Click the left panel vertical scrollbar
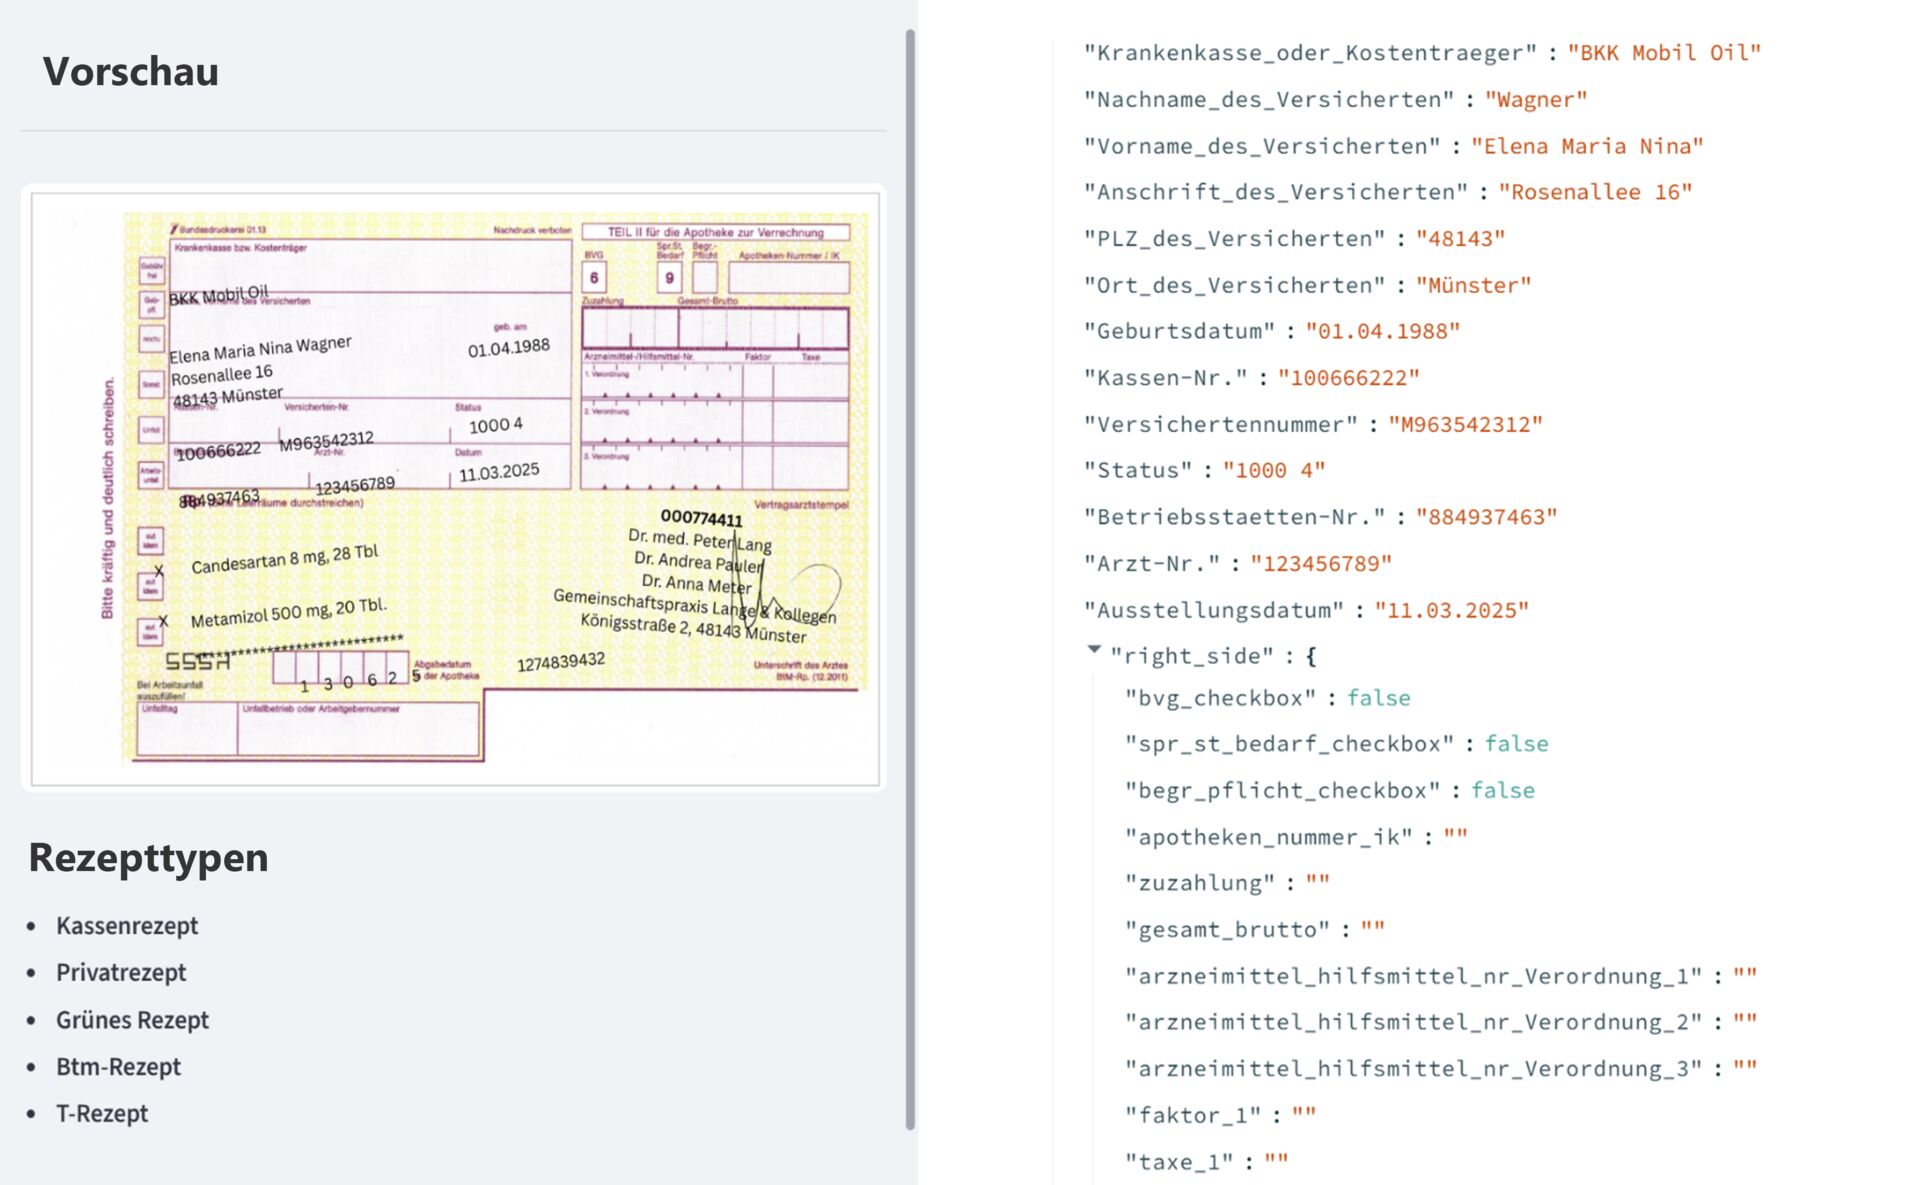 (x=910, y=580)
